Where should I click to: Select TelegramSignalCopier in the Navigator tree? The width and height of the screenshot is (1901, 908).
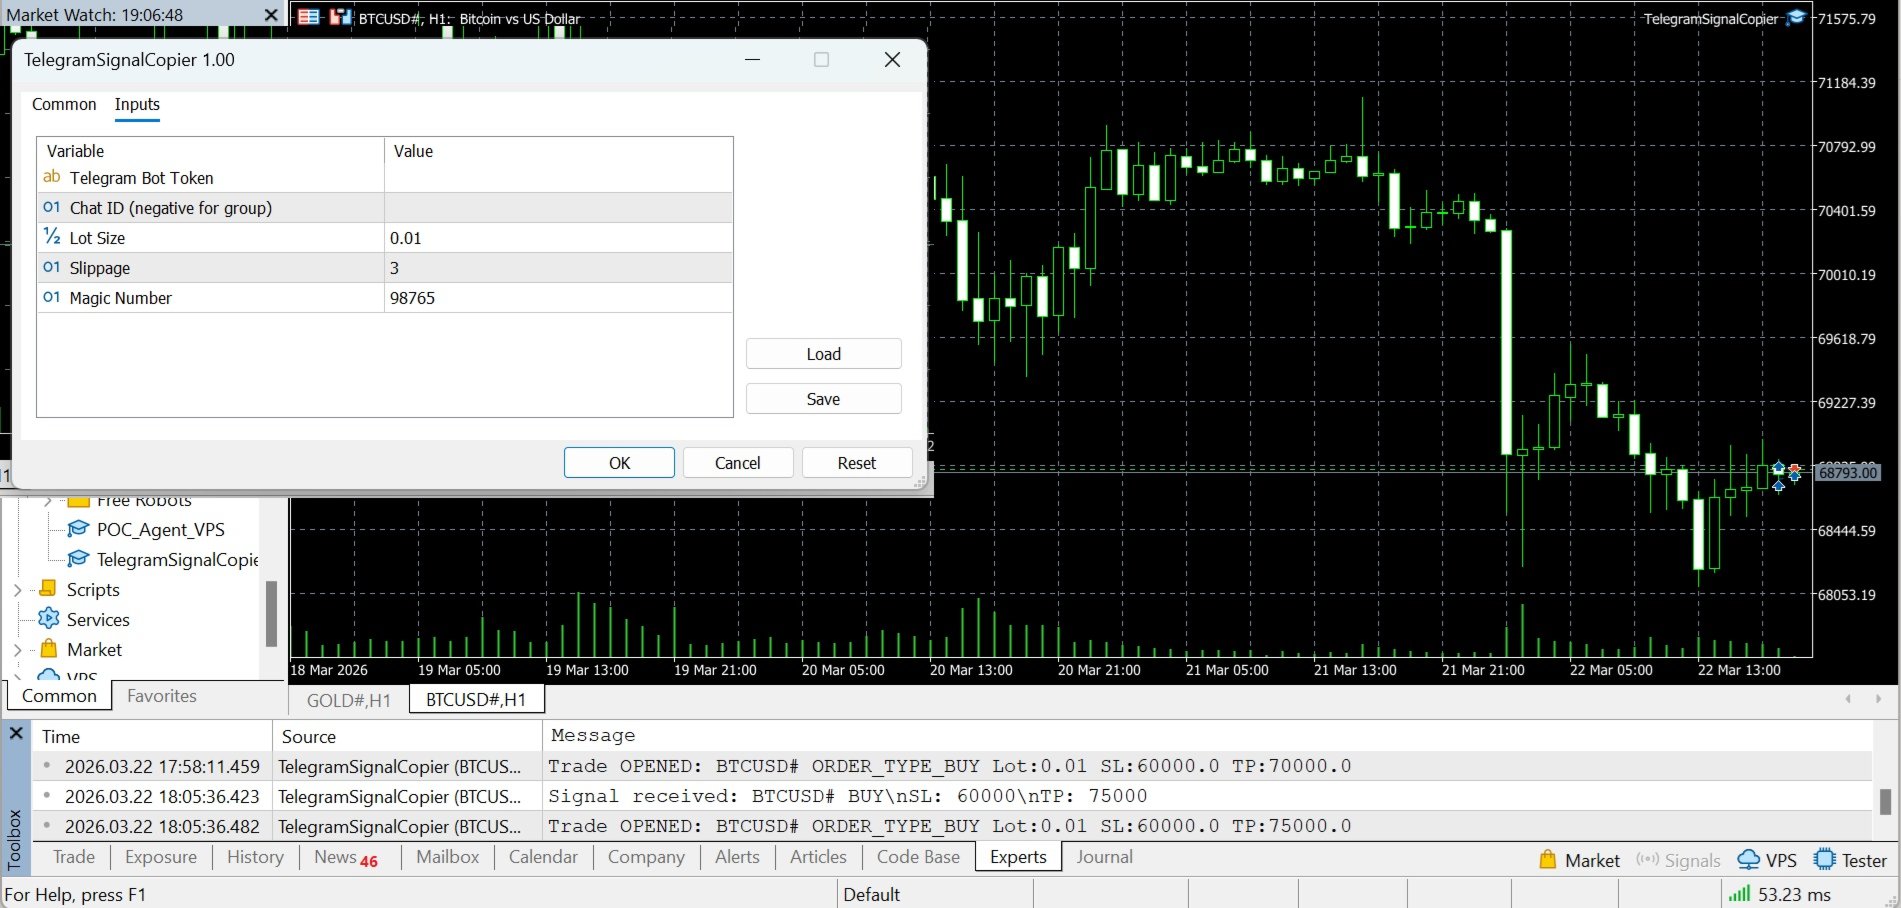click(x=177, y=560)
